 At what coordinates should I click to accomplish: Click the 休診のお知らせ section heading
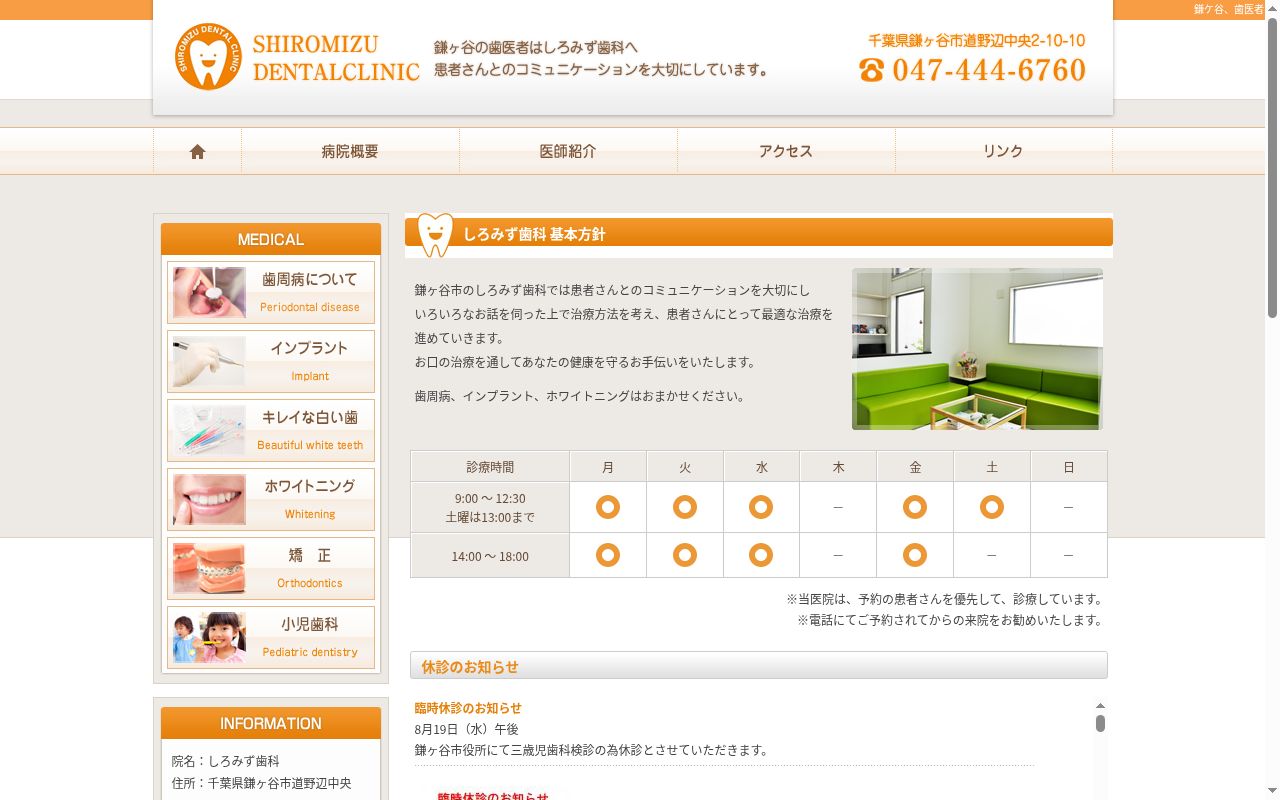(x=759, y=666)
